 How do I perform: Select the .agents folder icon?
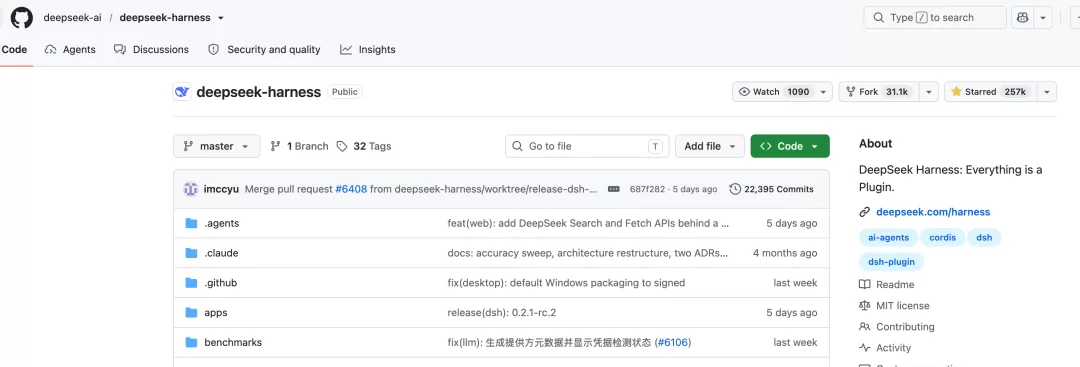[191, 223]
